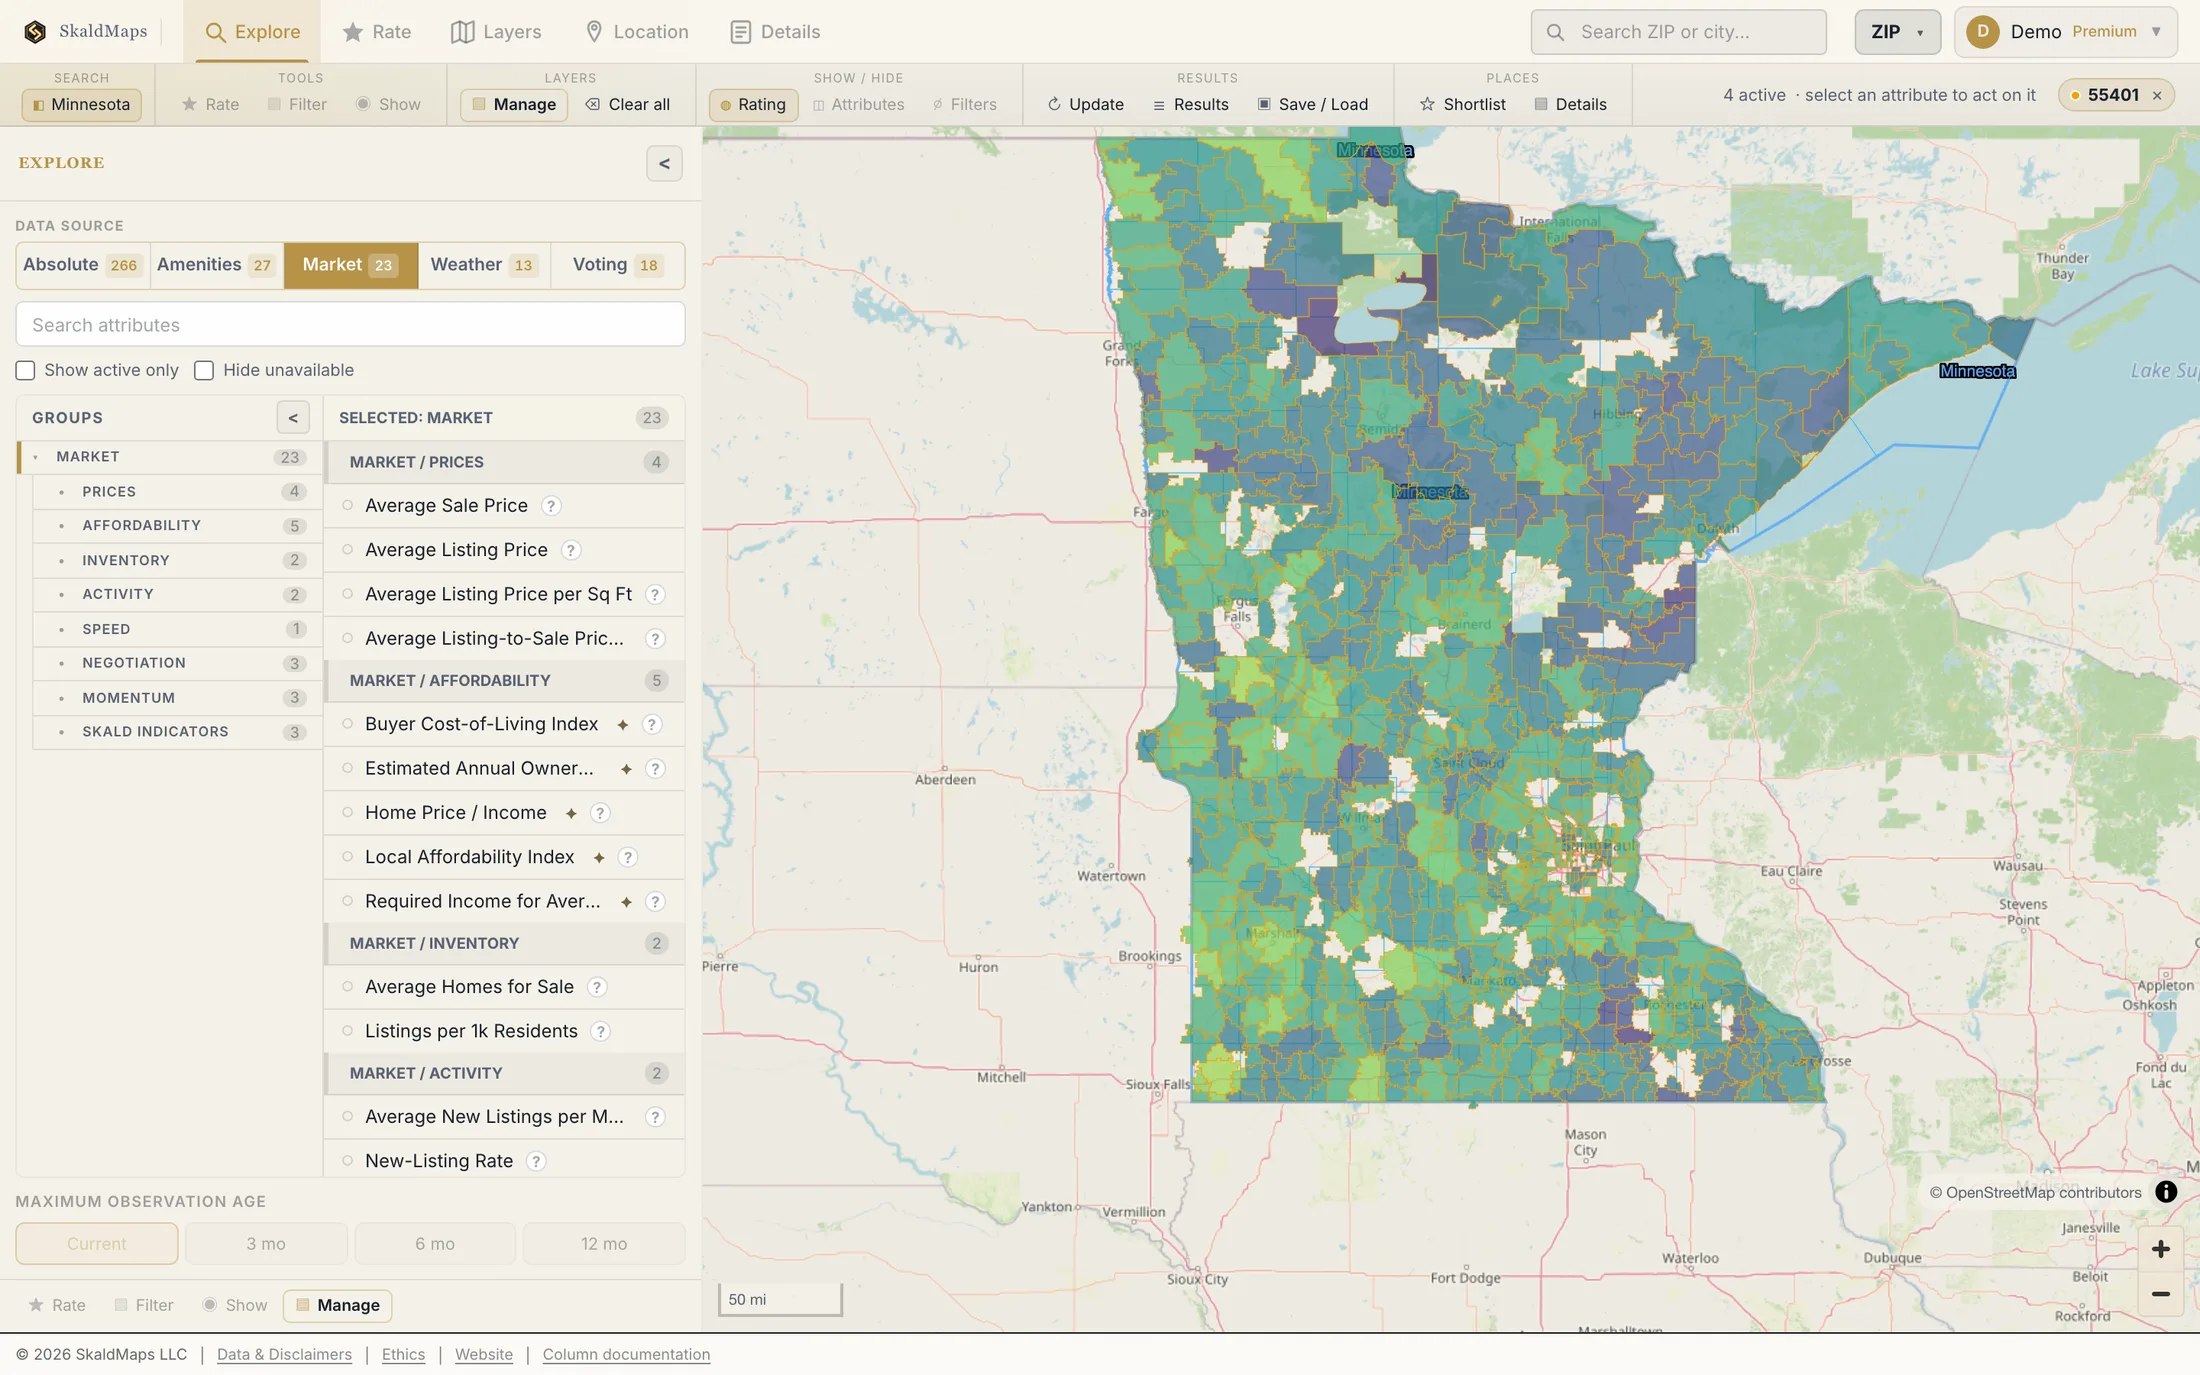Show help for Average Homes for Sale
Viewport: 2200px width, 1375px height.
(x=597, y=987)
